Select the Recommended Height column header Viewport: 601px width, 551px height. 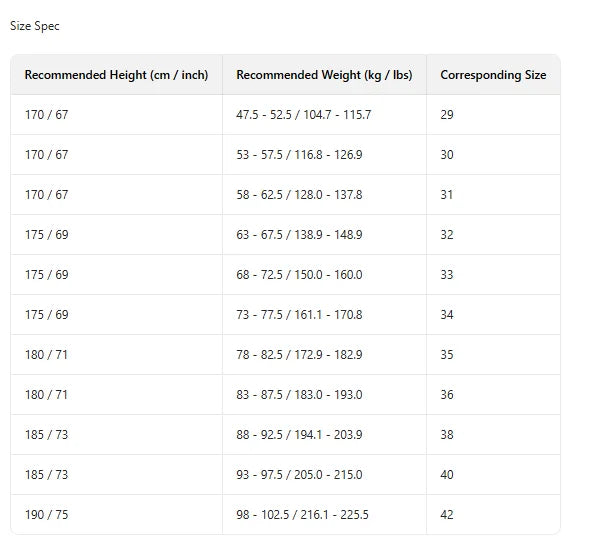[x=117, y=75]
